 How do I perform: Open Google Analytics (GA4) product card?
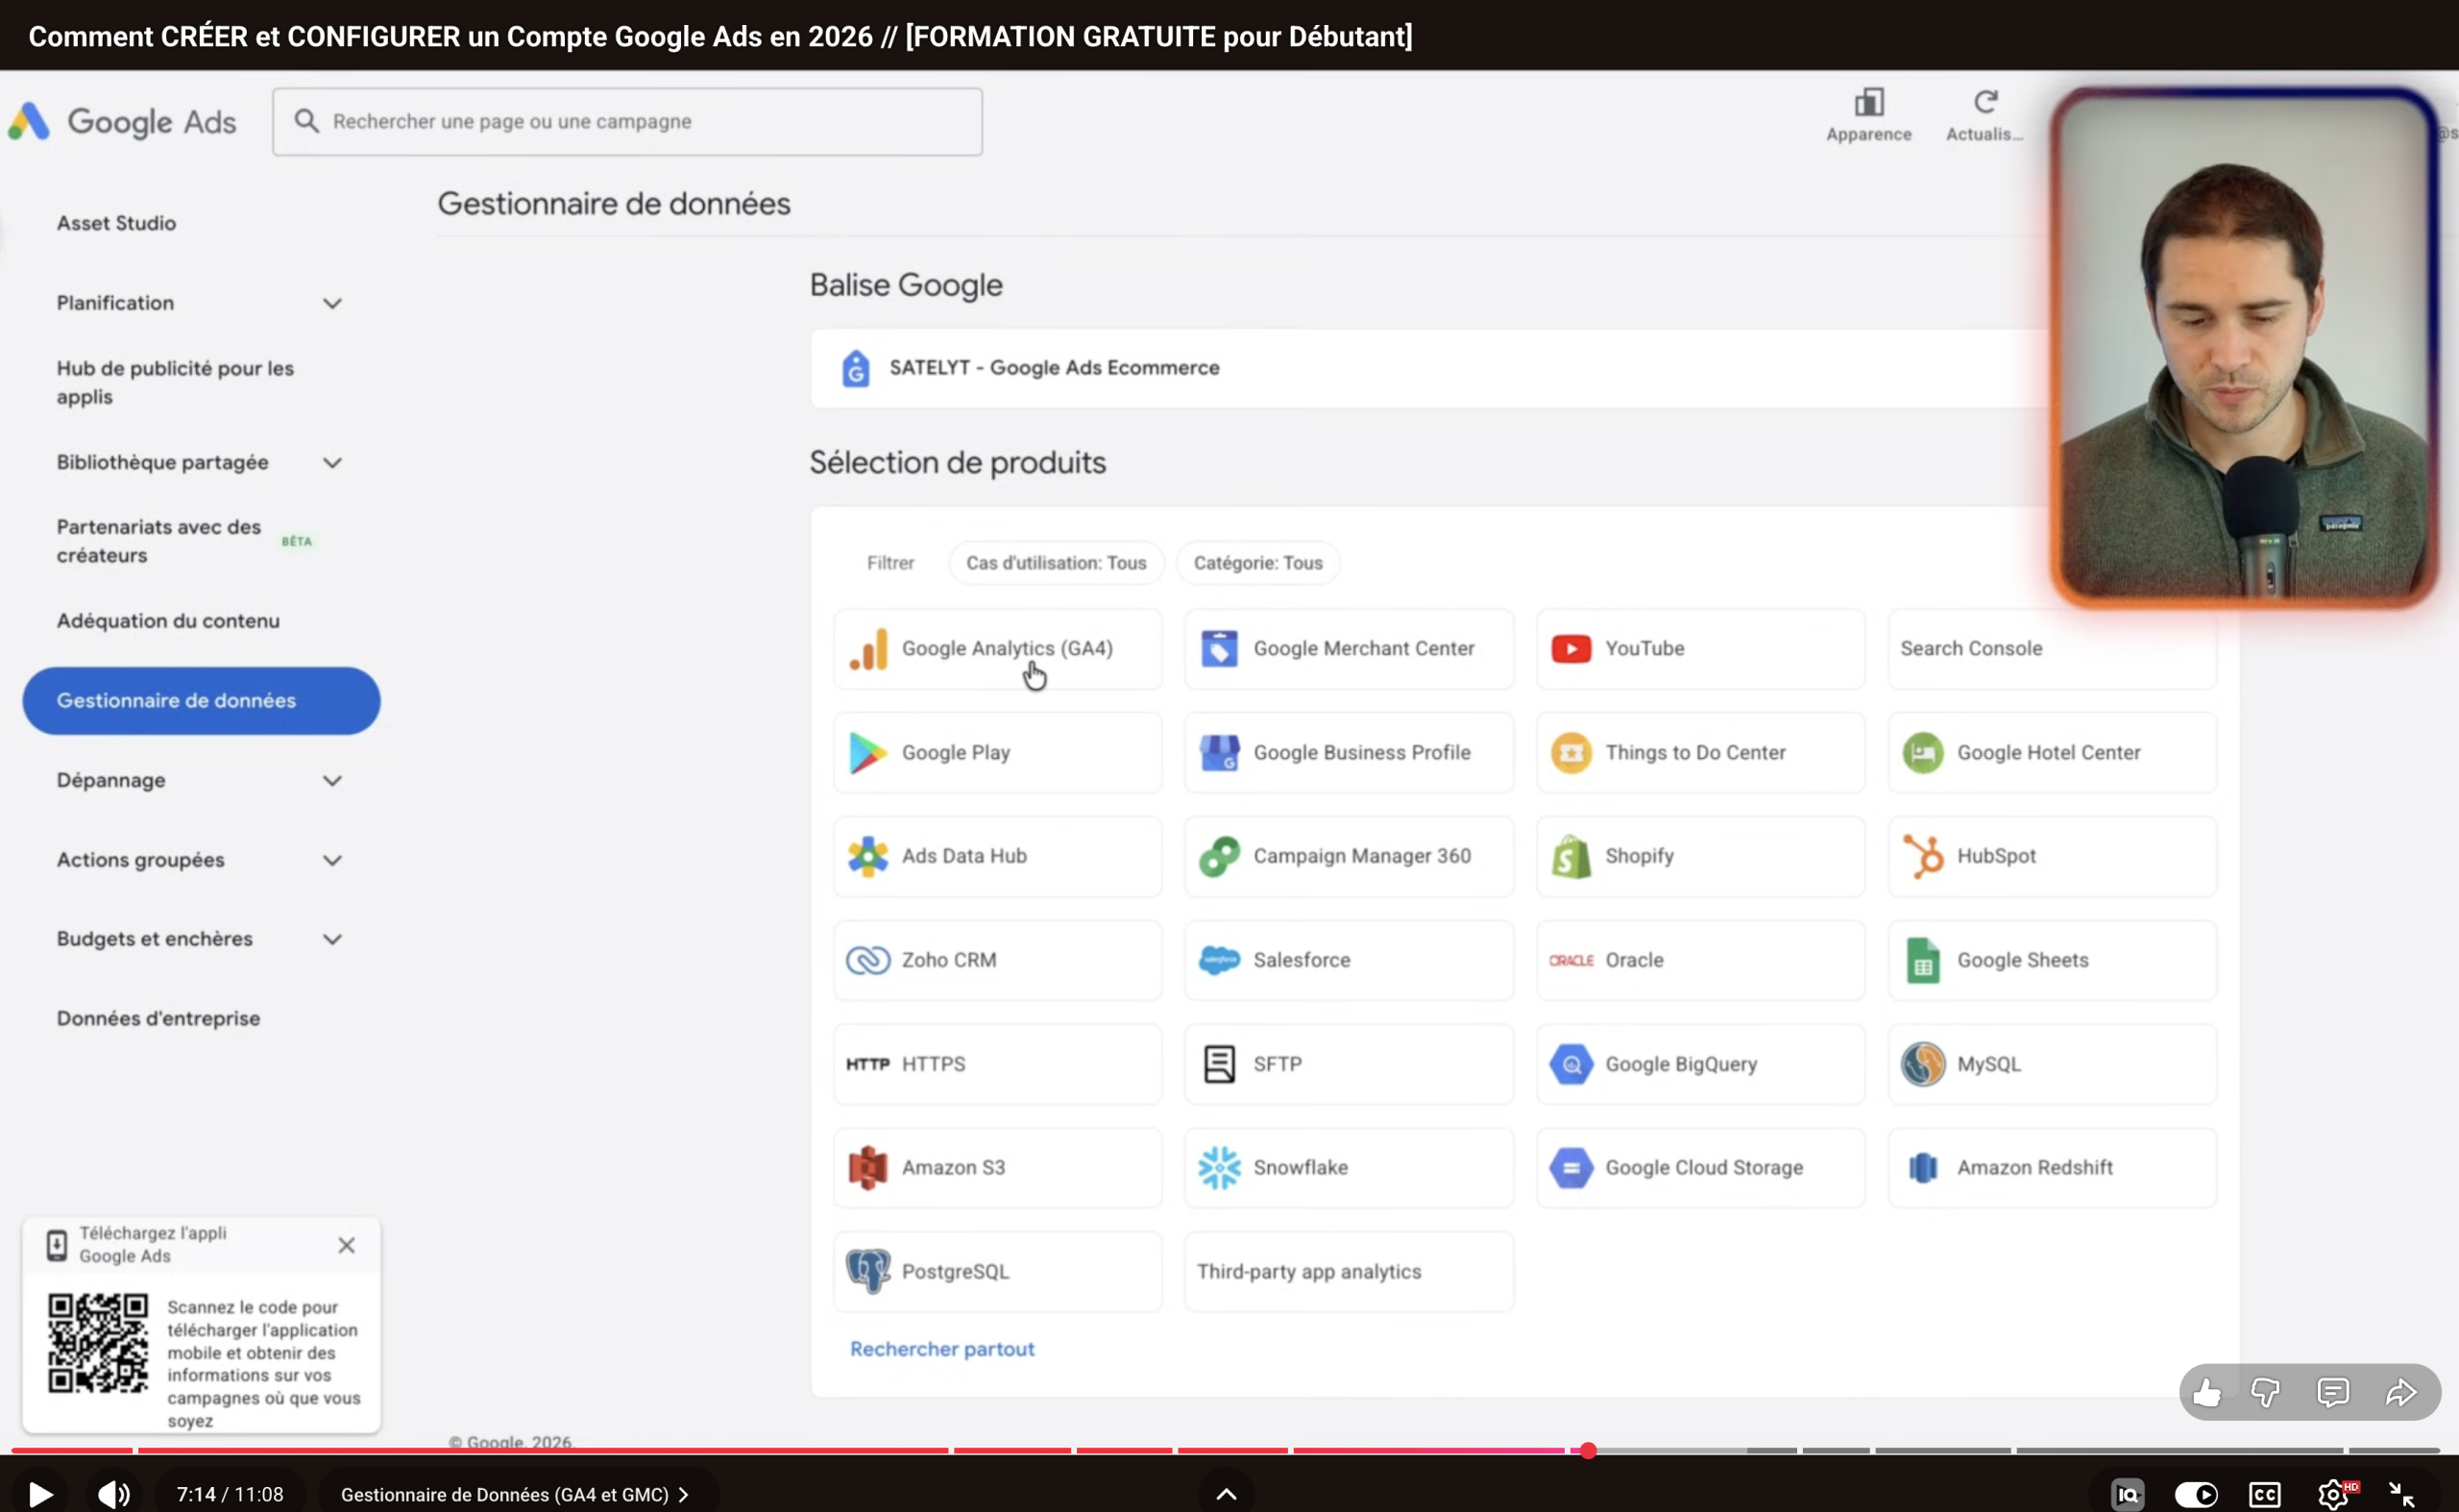(x=997, y=649)
